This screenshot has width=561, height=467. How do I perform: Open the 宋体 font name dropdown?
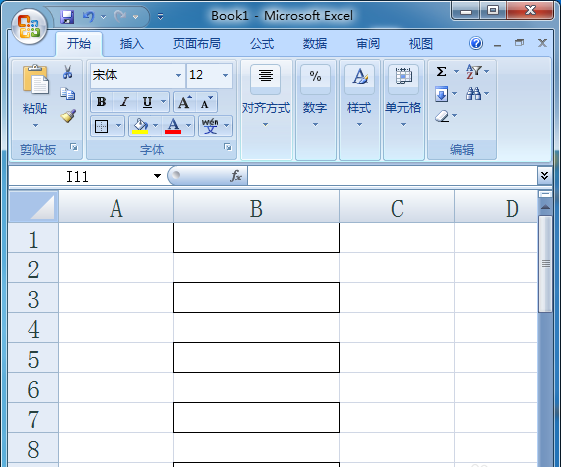coord(178,76)
